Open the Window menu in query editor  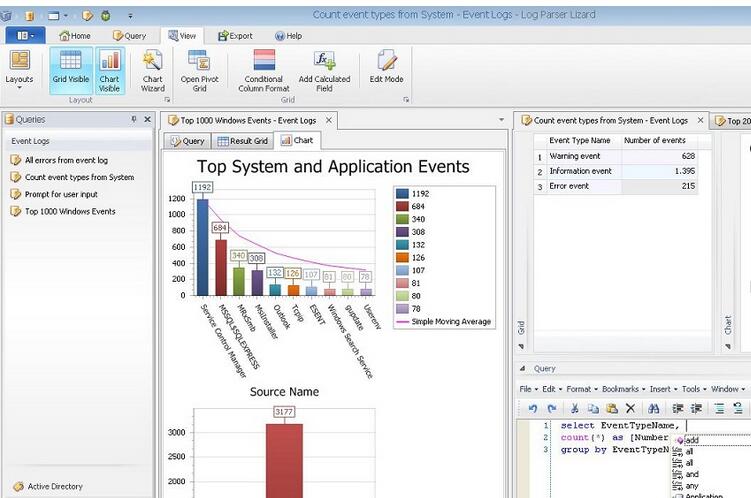pyautogui.click(x=728, y=389)
